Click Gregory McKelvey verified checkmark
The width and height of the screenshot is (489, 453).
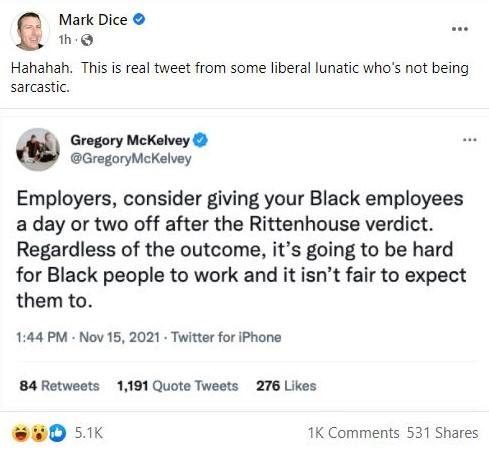click(x=201, y=140)
